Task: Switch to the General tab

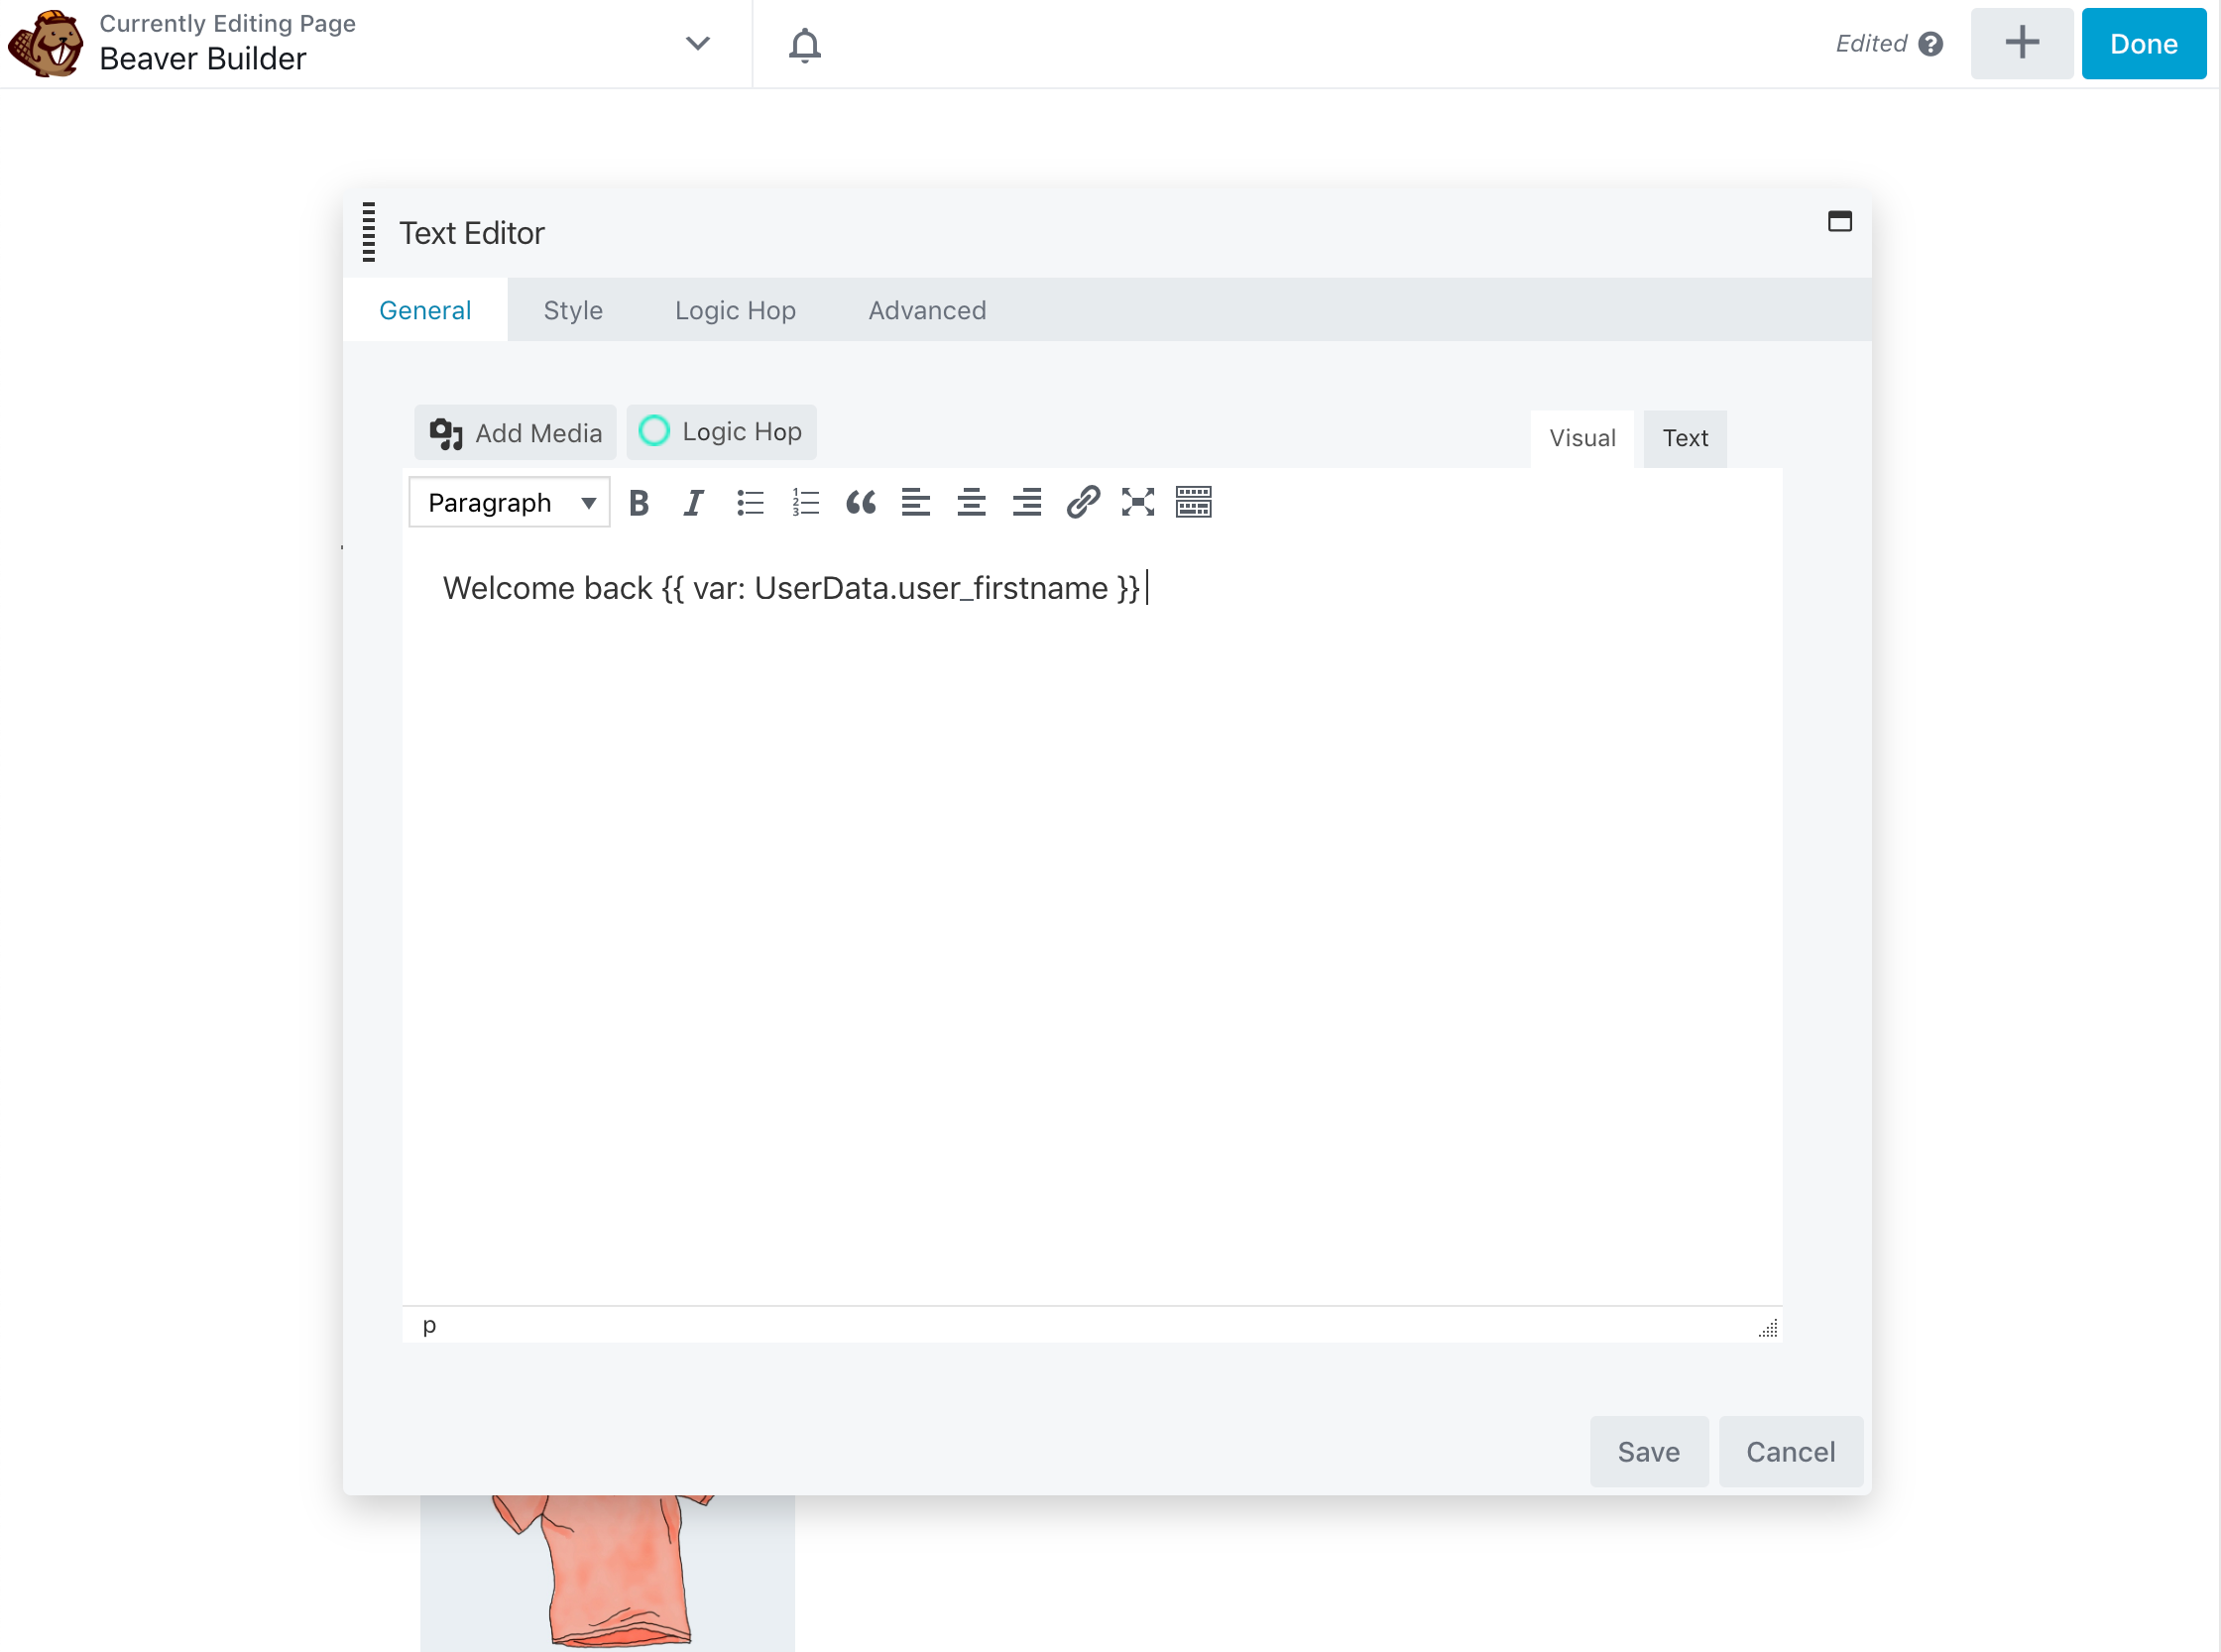Action: coord(425,310)
